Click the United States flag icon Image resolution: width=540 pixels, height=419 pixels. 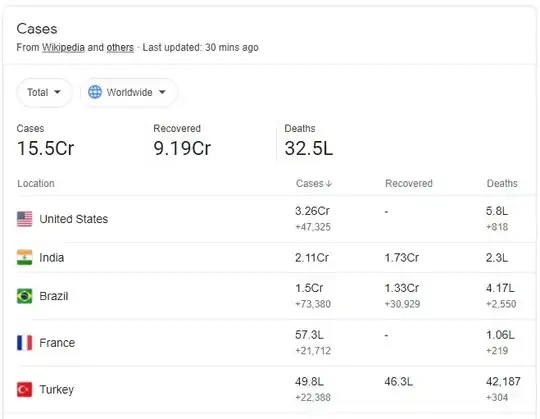(24, 219)
